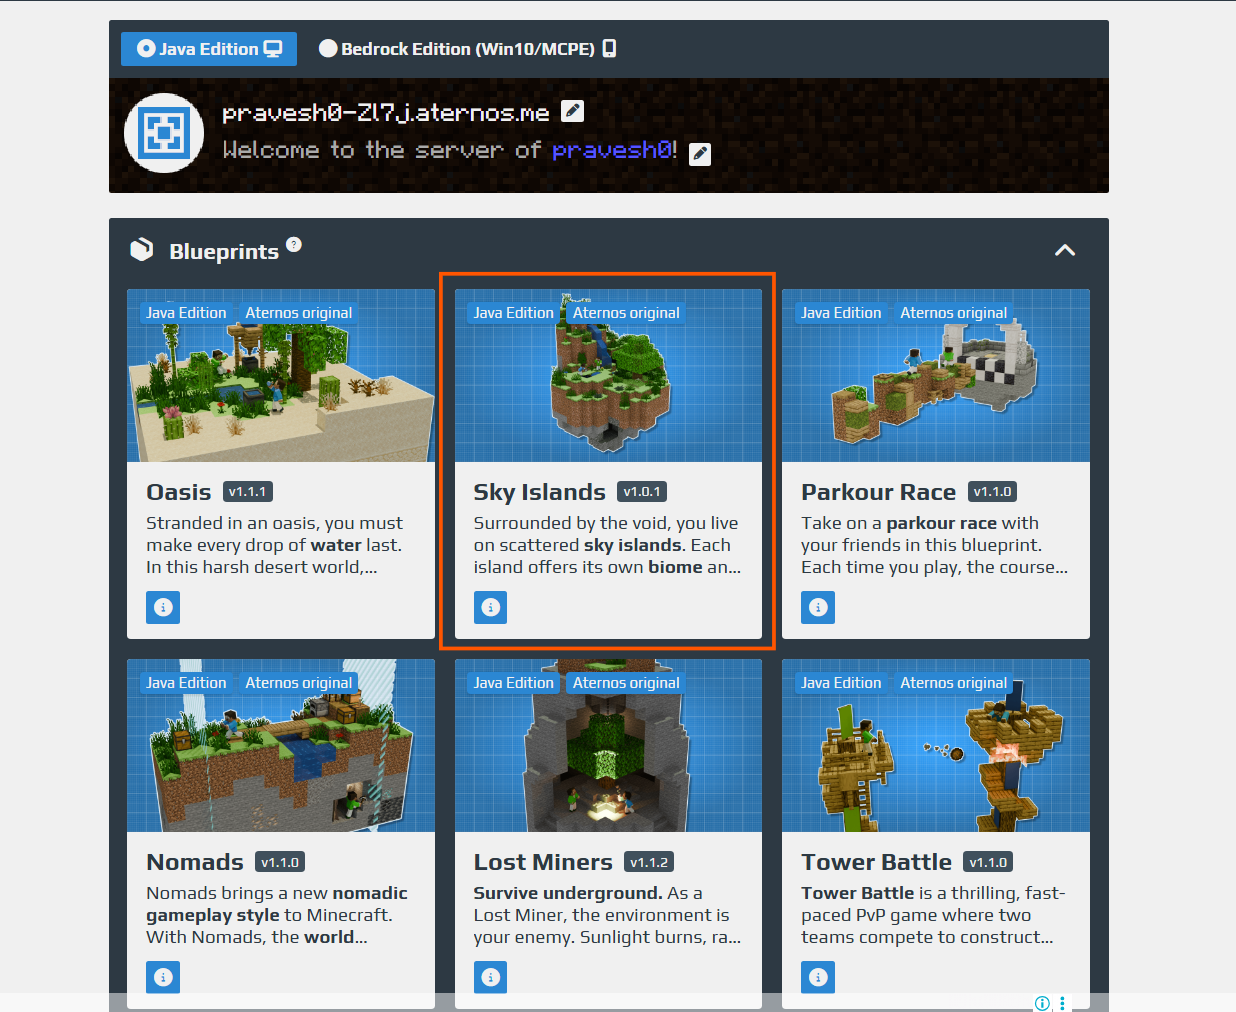Click the Sky Islands thumbnail image

pos(608,376)
